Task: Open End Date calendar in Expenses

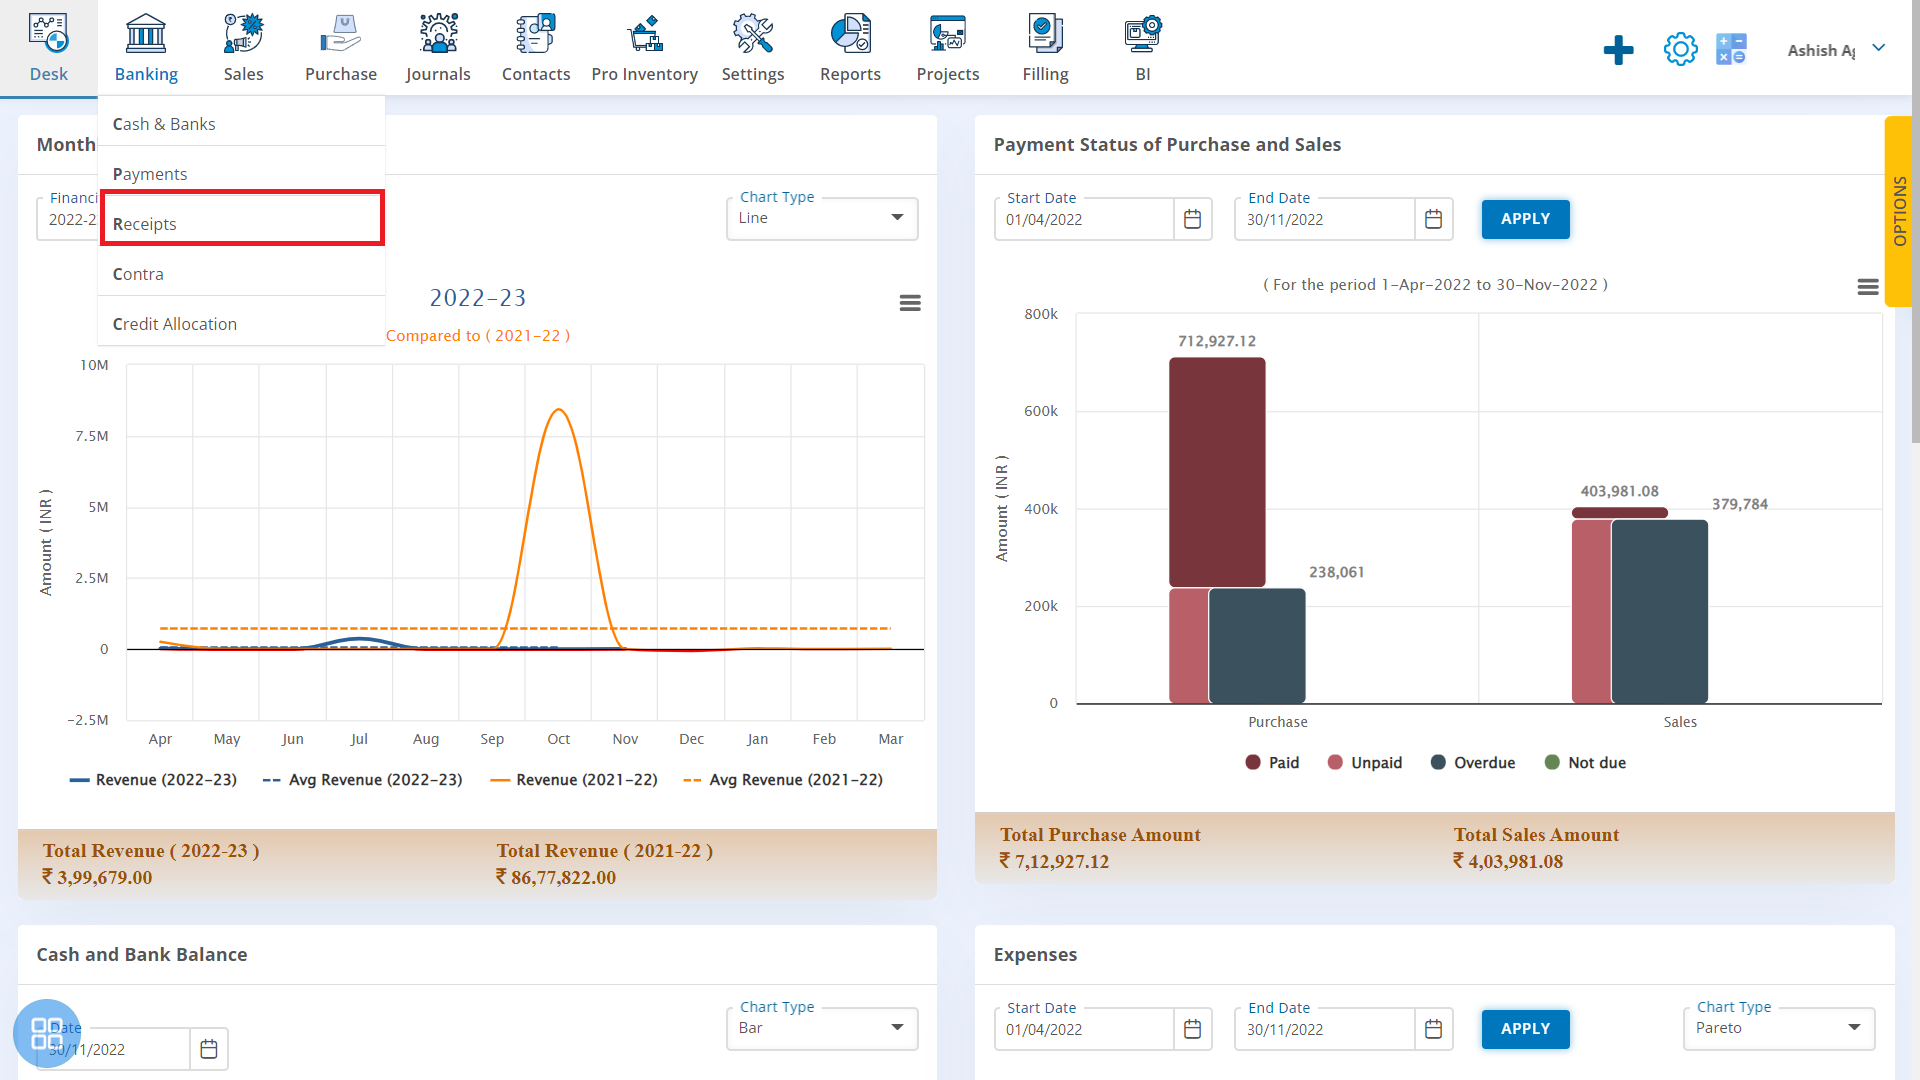Action: 1433,1029
